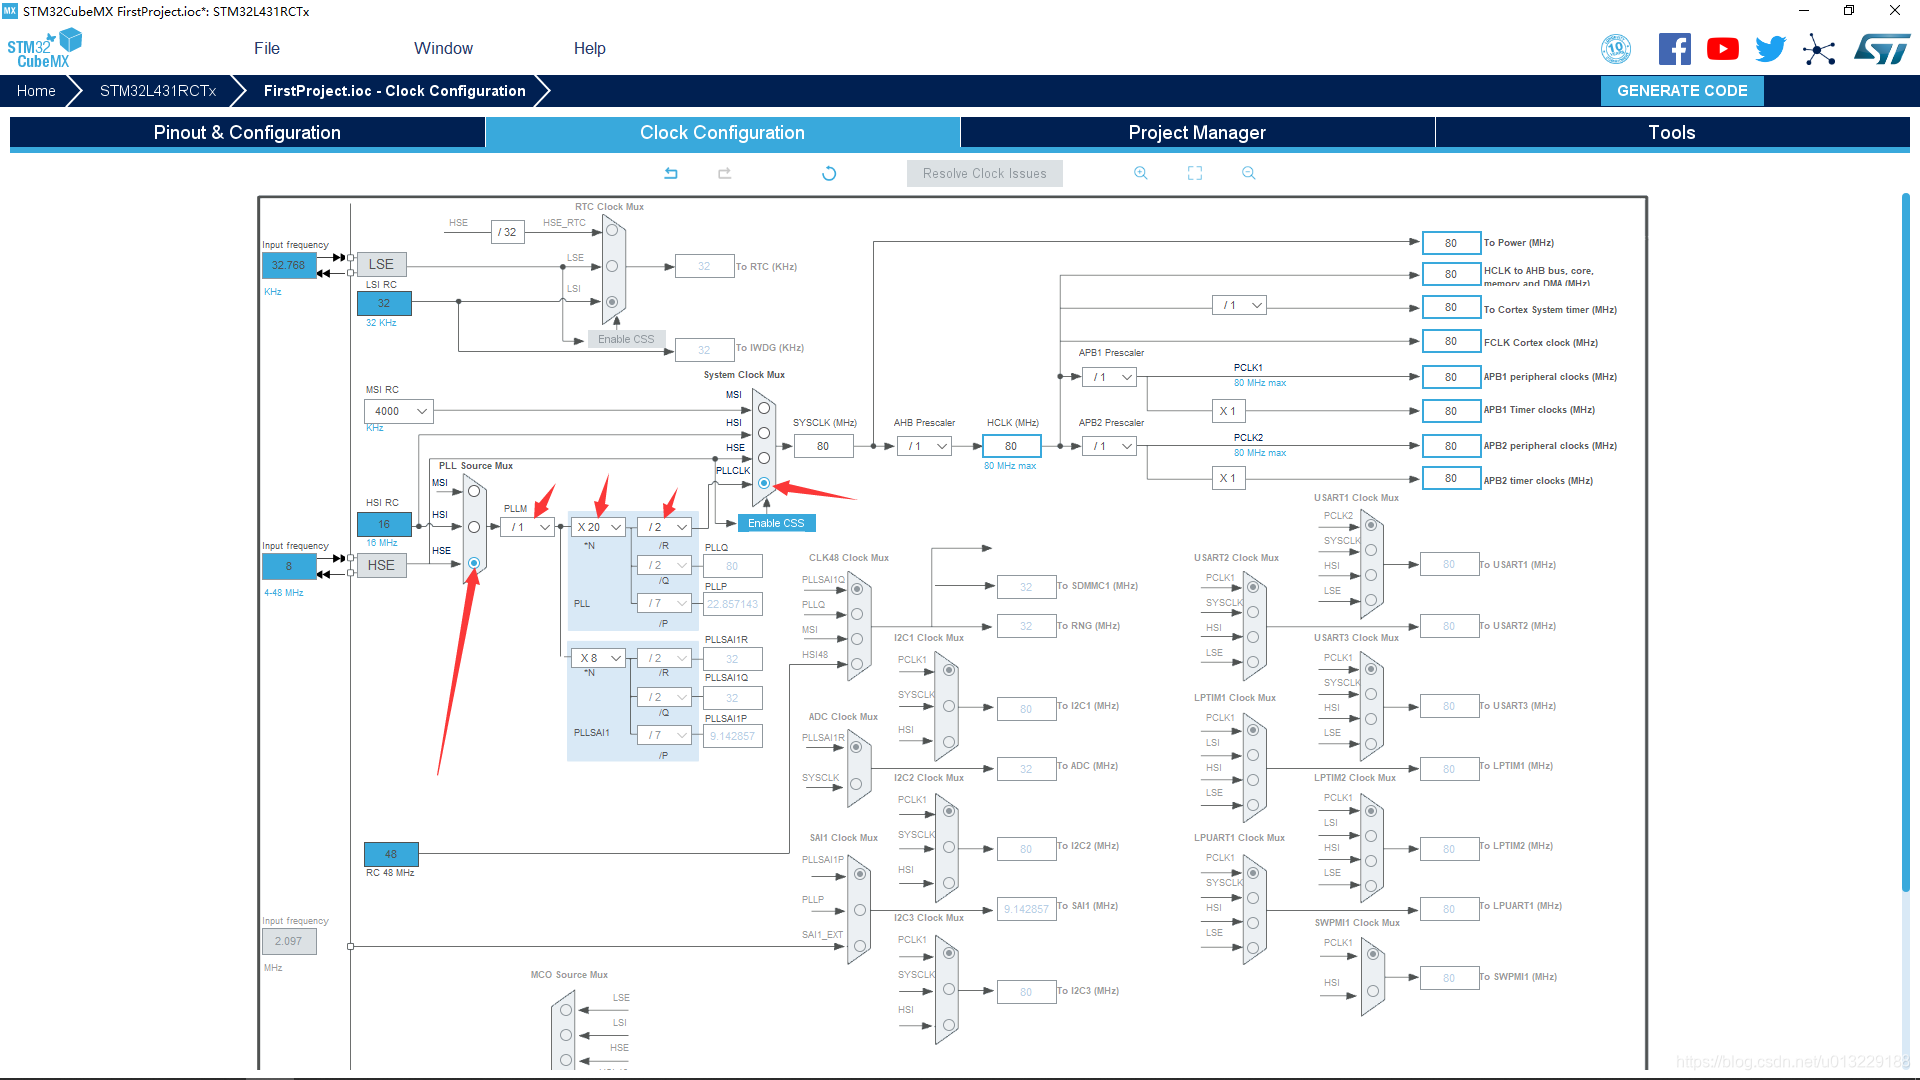Viewport: 1920px width, 1080px height.
Task: Click Enable CSS near System Clock Mux
Action: click(776, 523)
